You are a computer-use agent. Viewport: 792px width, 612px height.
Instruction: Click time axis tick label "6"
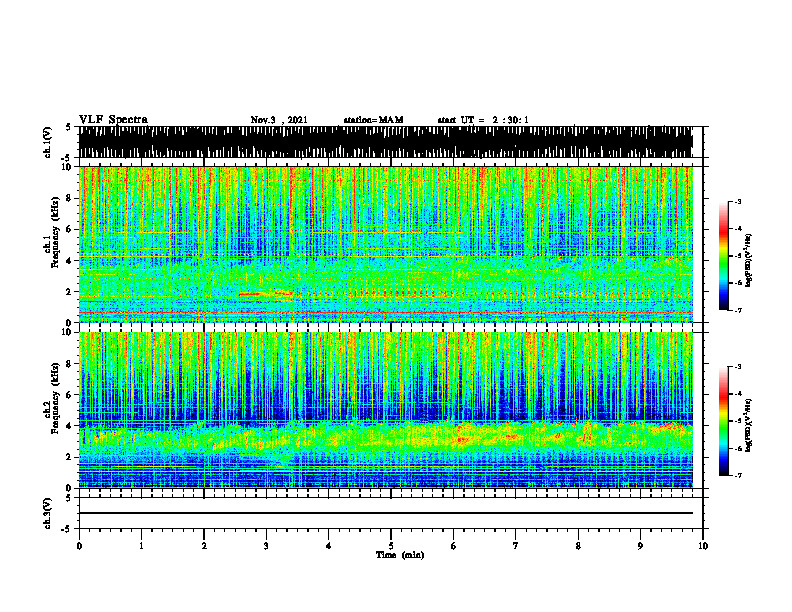pyautogui.click(x=454, y=546)
